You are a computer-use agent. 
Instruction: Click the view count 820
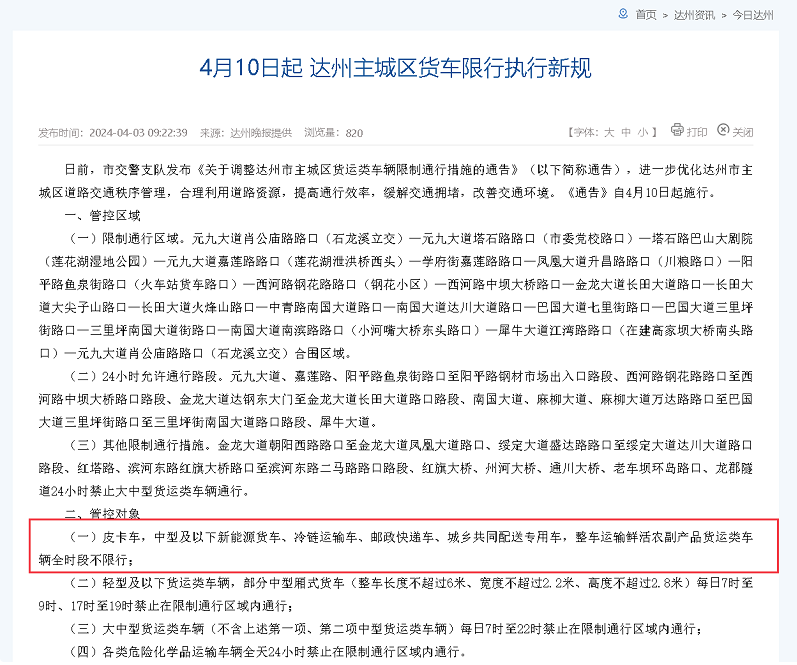click(x=354, y=132)
